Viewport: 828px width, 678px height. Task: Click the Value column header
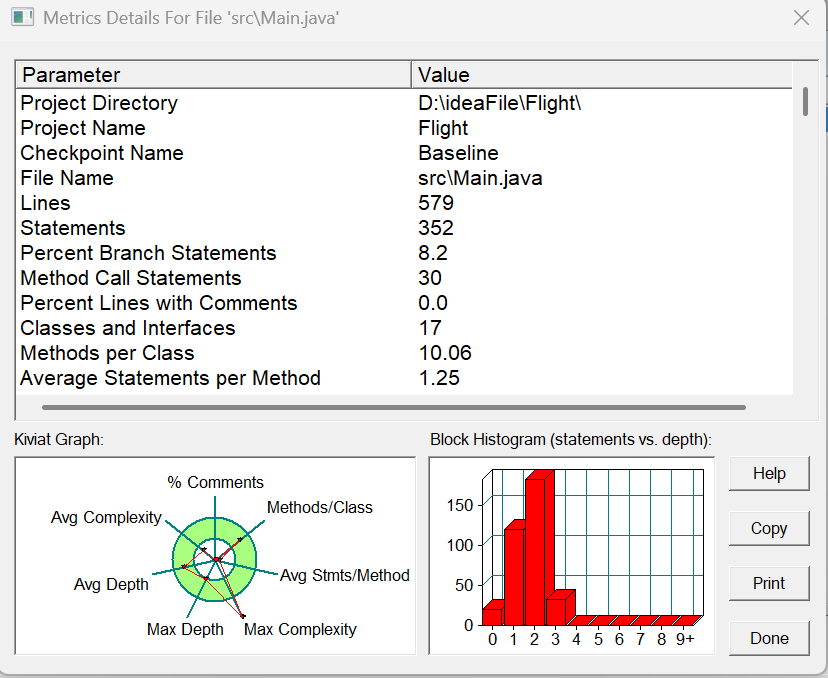(x=602, y=75)
